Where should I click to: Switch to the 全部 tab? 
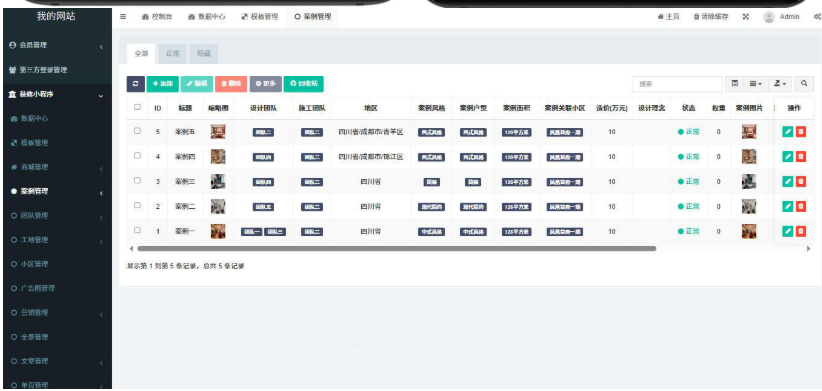coord(141,53)
